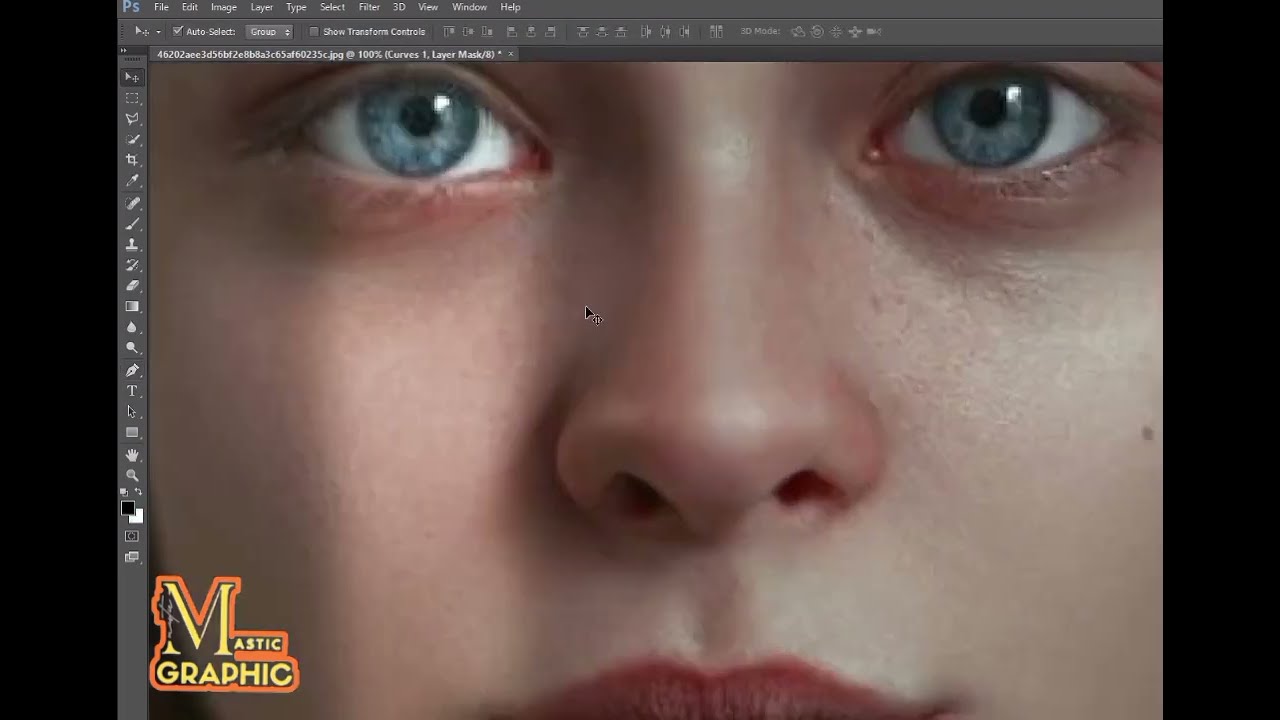Select the History Brush tool

click(x=132, y=265)
